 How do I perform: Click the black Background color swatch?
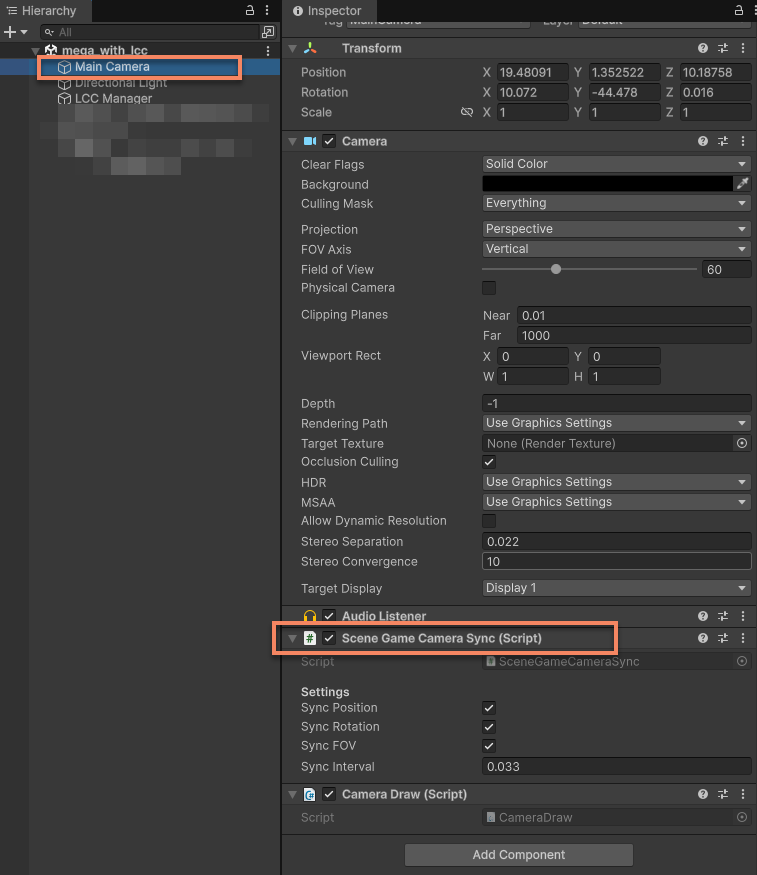tap(607, 184)
